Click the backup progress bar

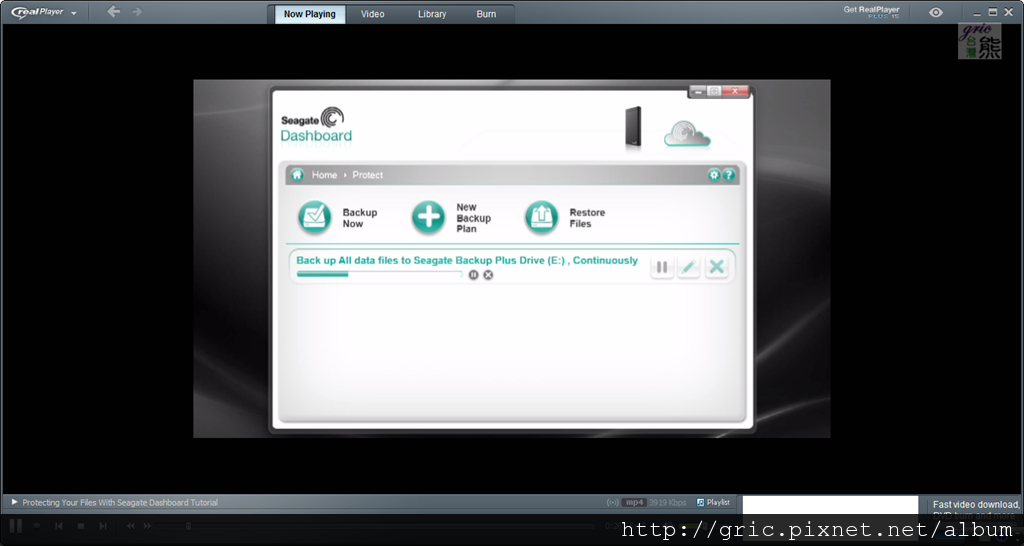click(x=379, y=274)
